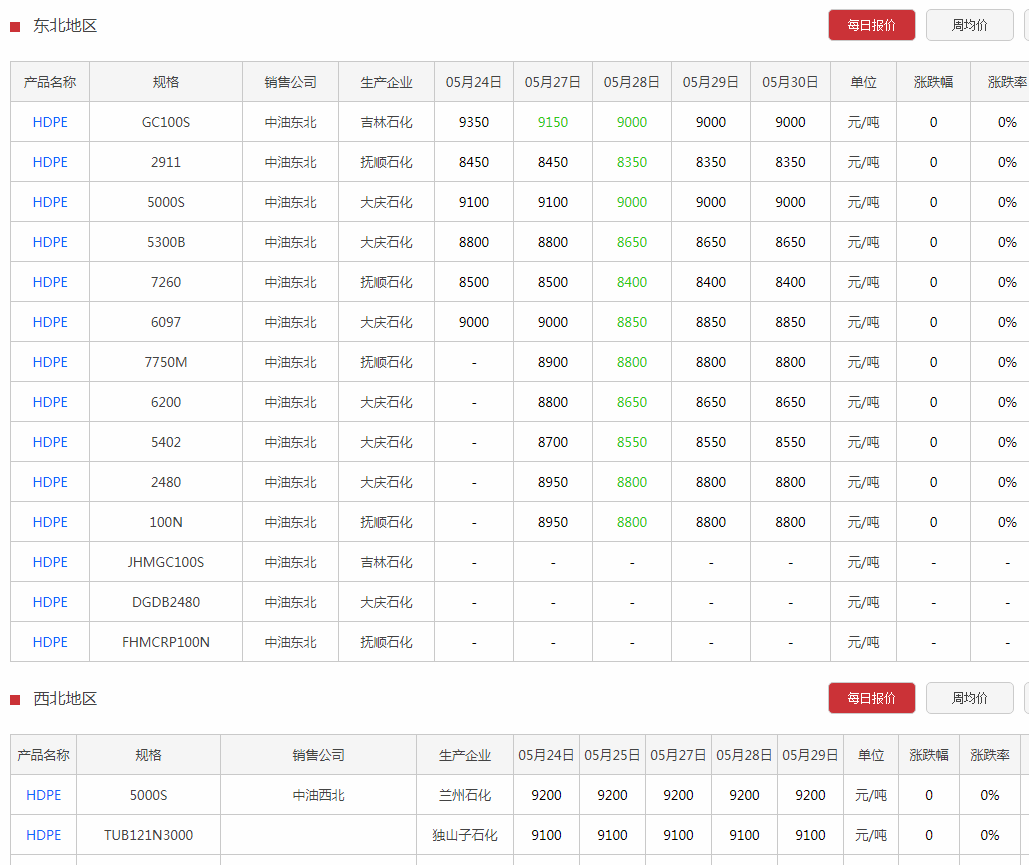Image resolution: width=1029 pixels, height=865 pixels.
Task: Open HDPE link in 5402 row
Action: [50, 442]
